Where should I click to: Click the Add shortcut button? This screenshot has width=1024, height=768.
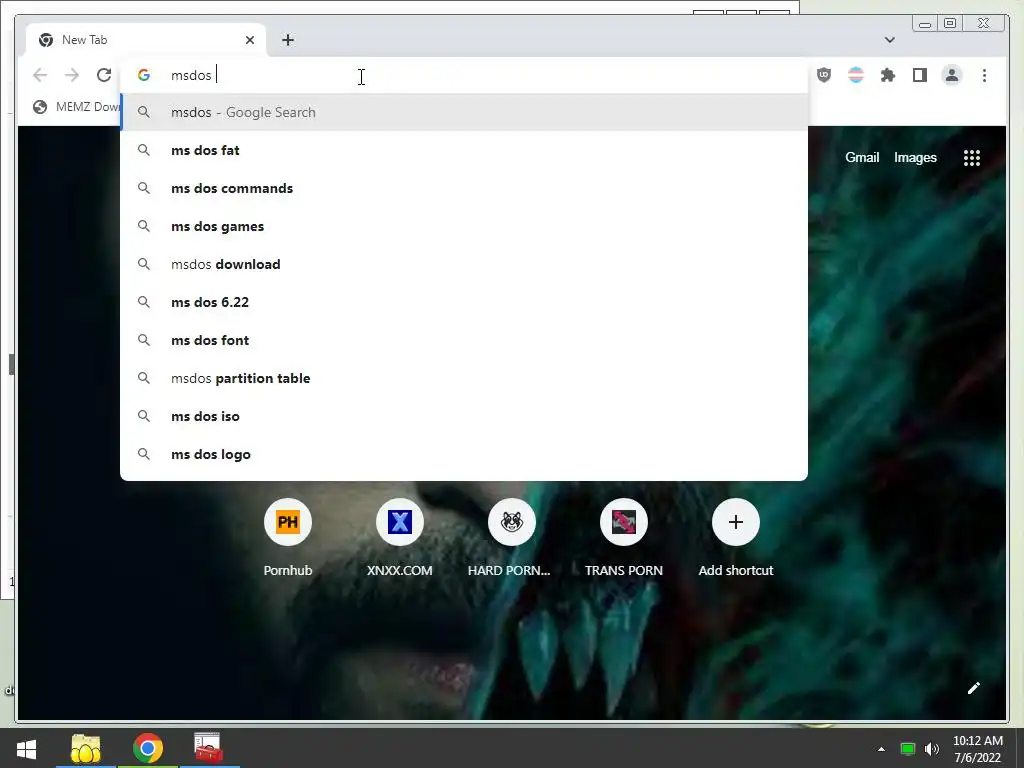tap(735, 538)
